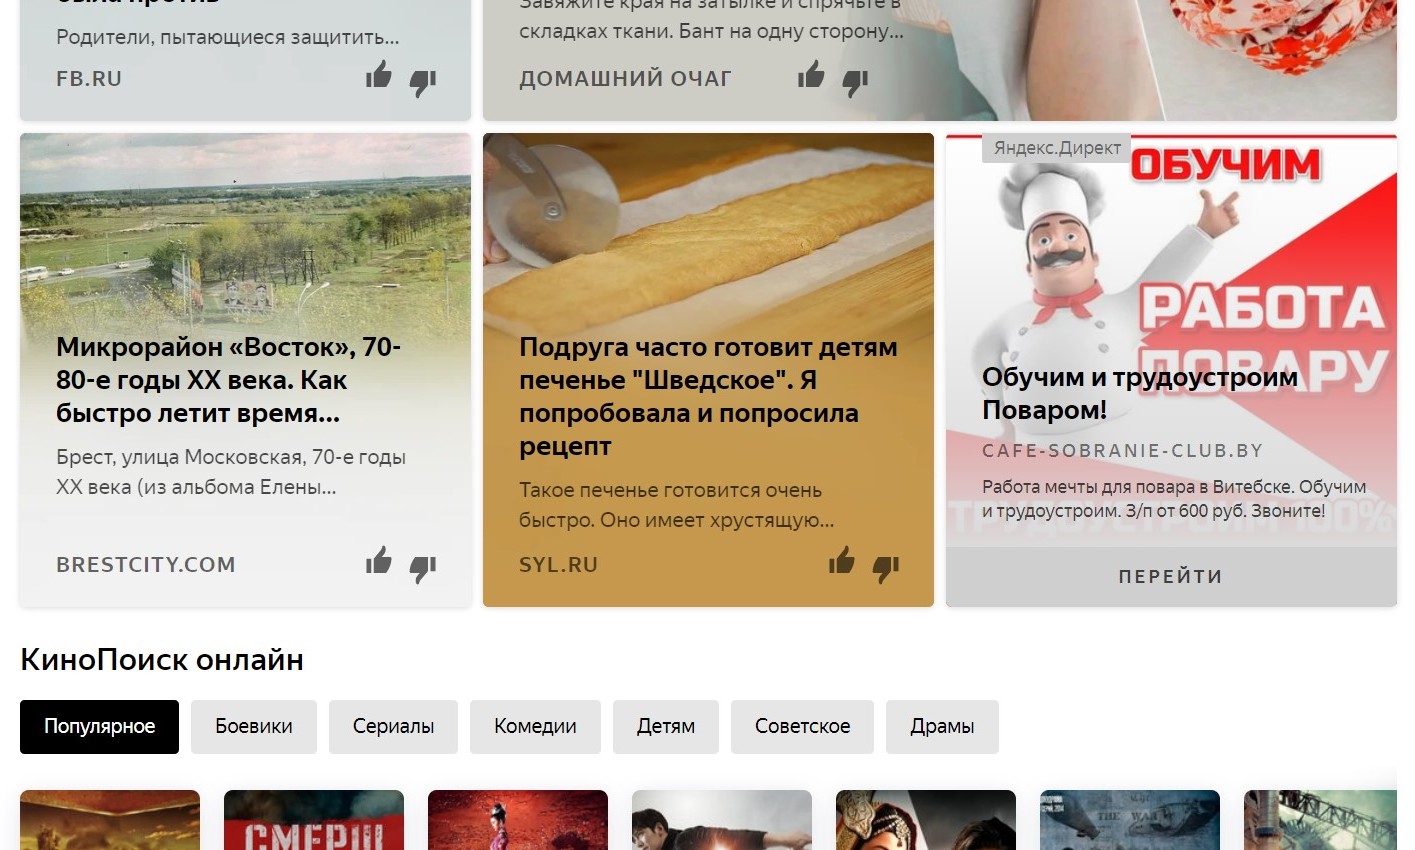Click the Родители, пытающиеся защитить snippet
The image size is (1415, 850).
[228, 37]
